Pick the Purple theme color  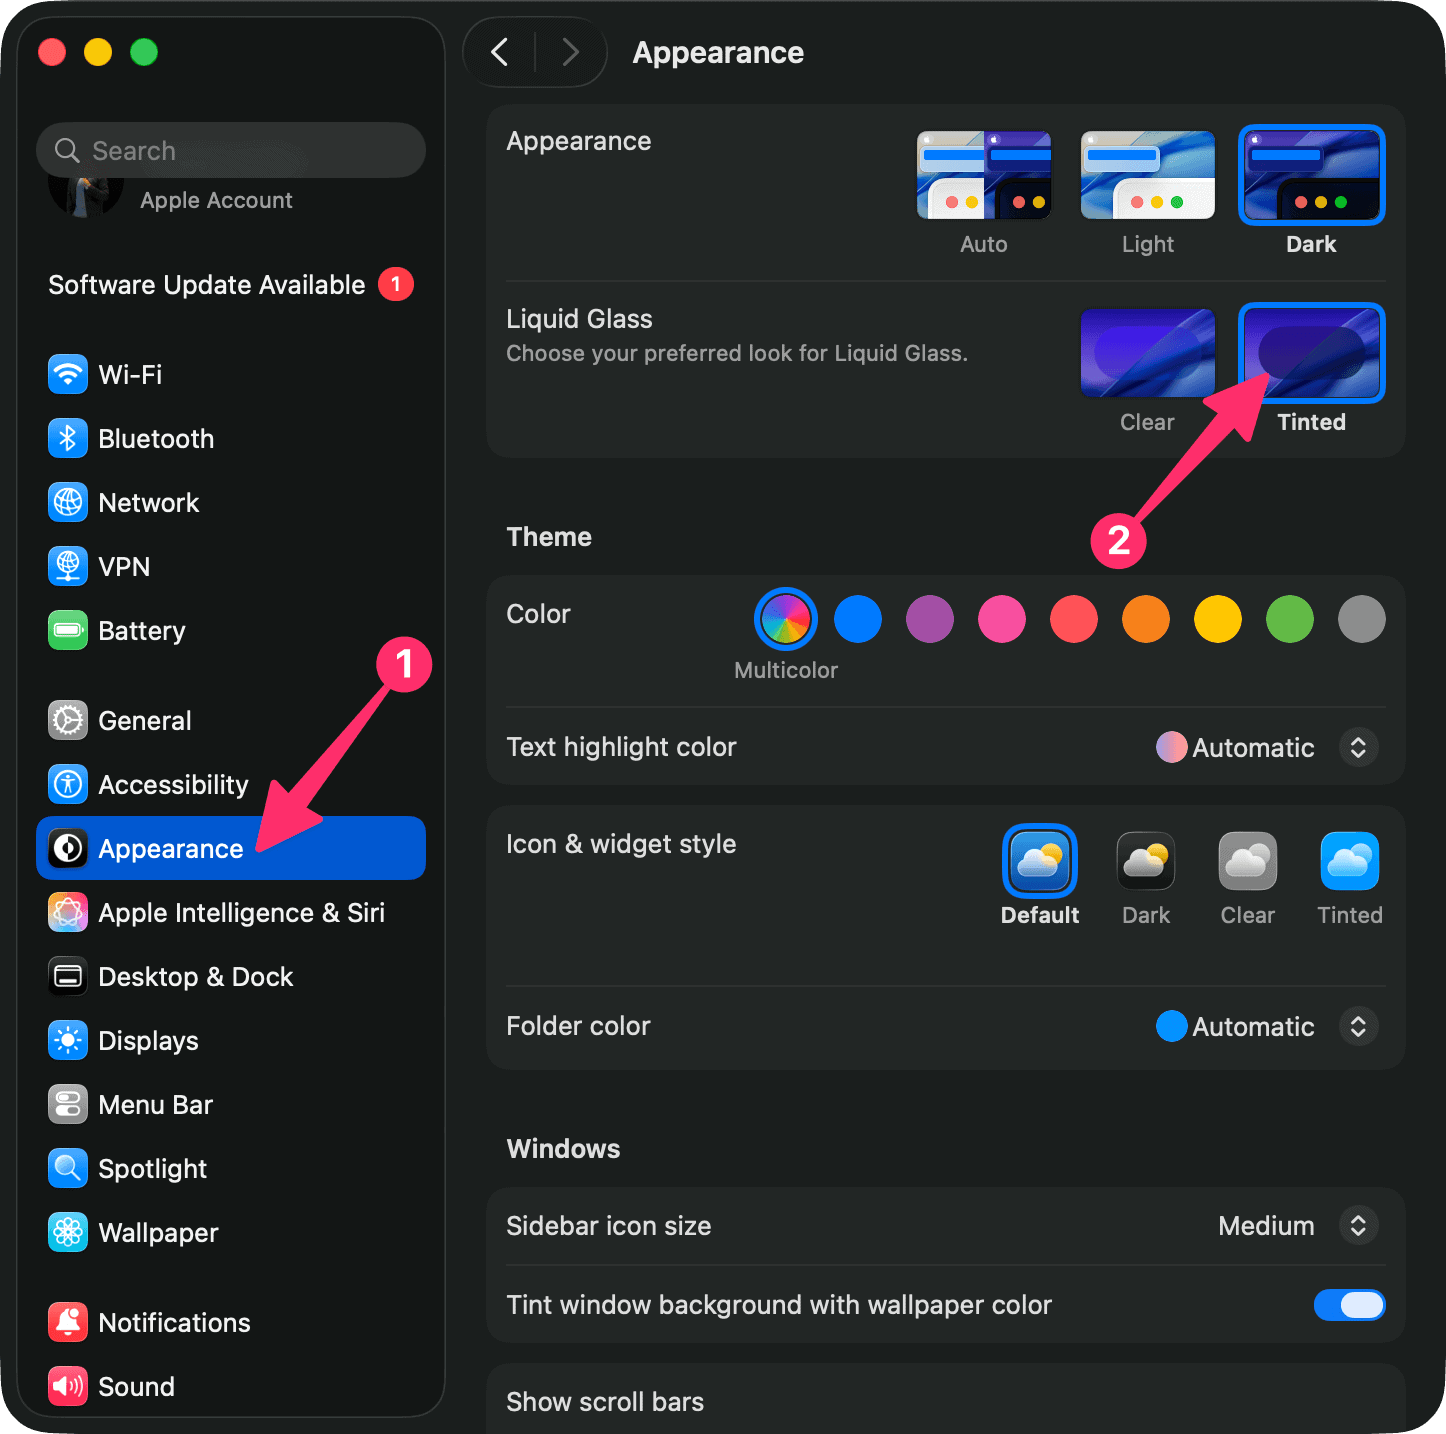[x=930, y=619]
